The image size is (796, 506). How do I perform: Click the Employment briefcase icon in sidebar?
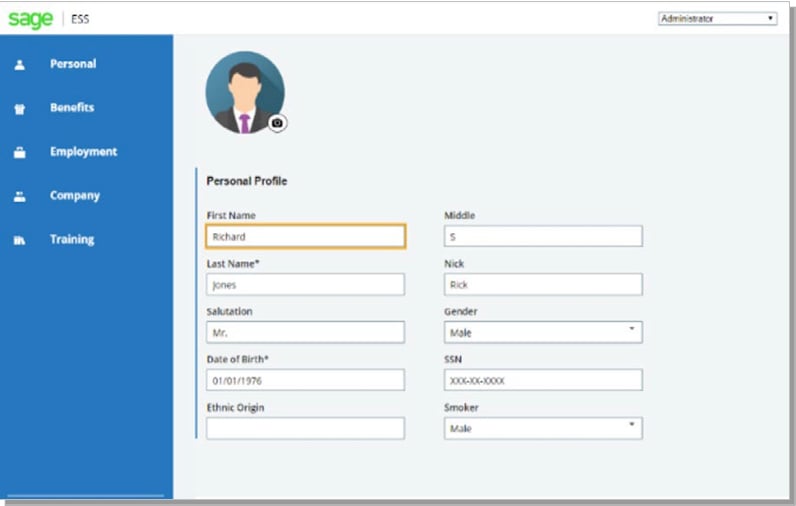pos(20,152)
